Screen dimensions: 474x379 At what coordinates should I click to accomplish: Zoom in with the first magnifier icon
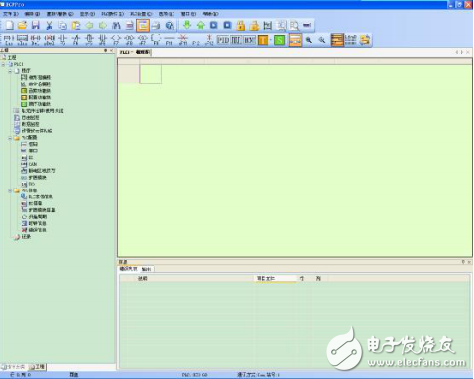click(x=309, y=40)
